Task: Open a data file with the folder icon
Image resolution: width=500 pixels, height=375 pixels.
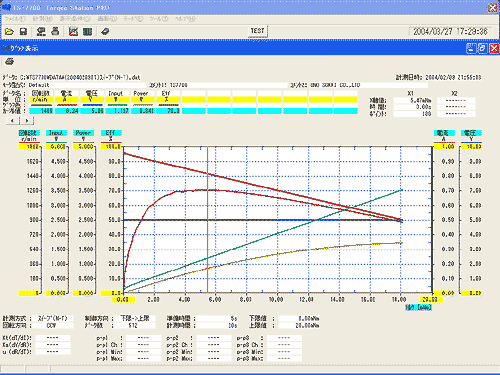Action: (x=9, y=32)
